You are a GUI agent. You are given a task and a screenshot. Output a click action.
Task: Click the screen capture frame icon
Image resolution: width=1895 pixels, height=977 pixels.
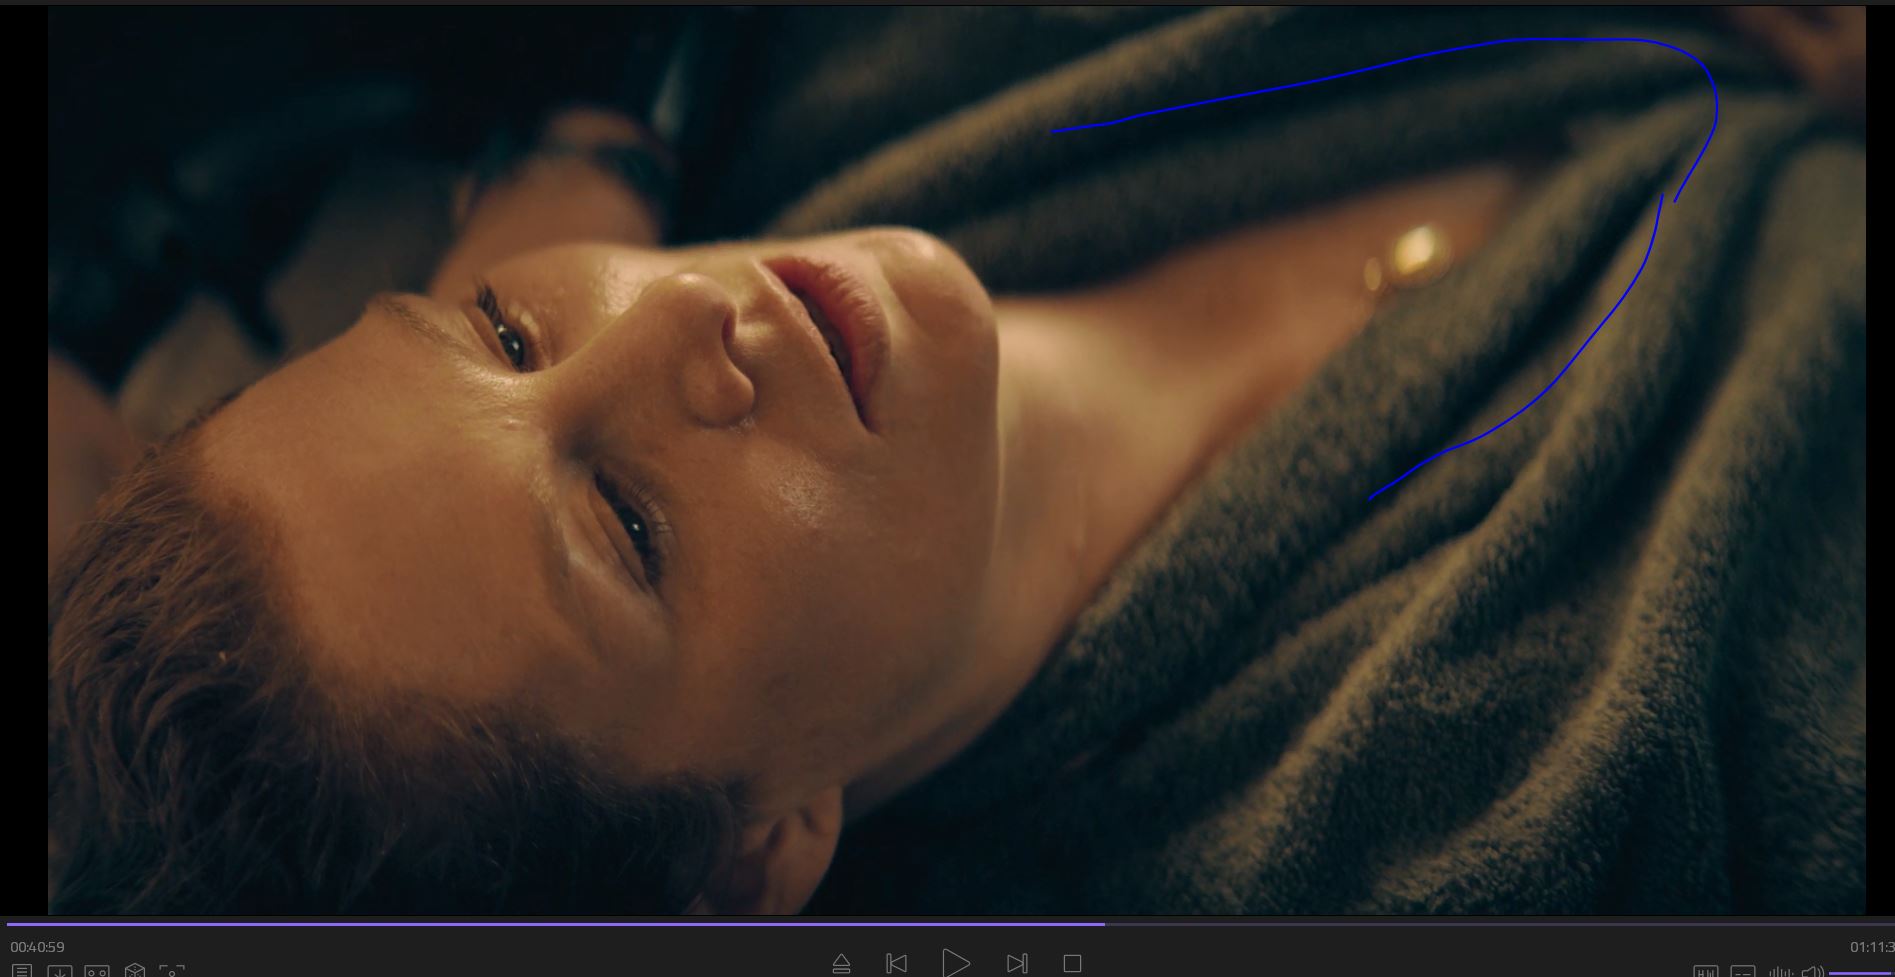point(172,970)
